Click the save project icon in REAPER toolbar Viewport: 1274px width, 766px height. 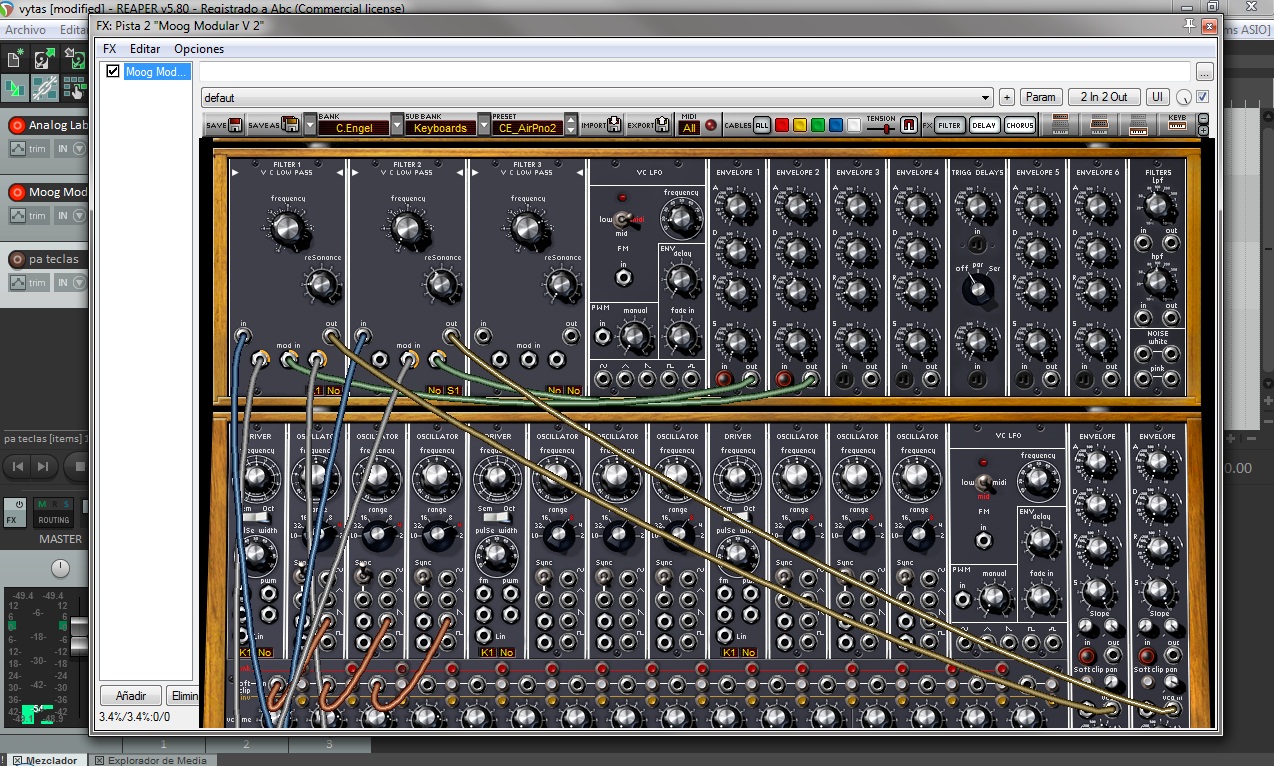point(74,60)
